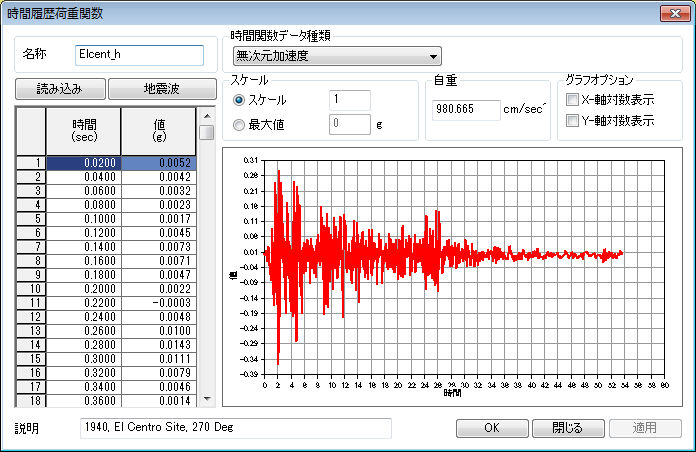Select the スケール radio button
The width and height of the screenshot is (696, 452).
pyautogui.click(x=239, y=100)
